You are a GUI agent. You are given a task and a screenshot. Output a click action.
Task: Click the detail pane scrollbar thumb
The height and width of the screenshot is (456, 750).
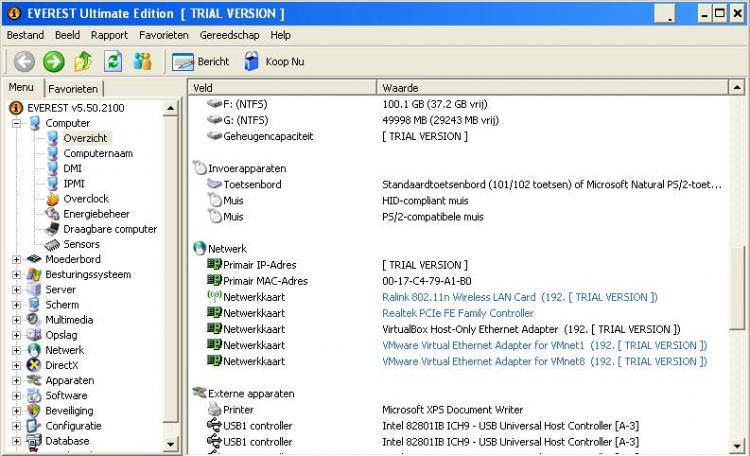pos(737,287)
